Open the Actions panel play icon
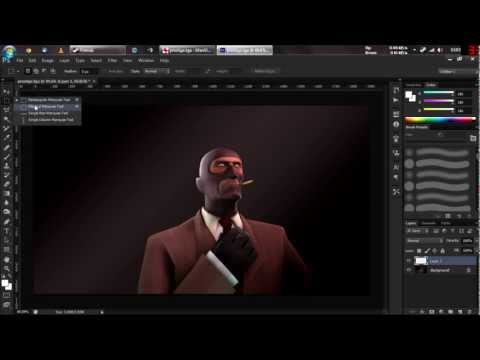The image size is (480, 360). pos(396,100)
